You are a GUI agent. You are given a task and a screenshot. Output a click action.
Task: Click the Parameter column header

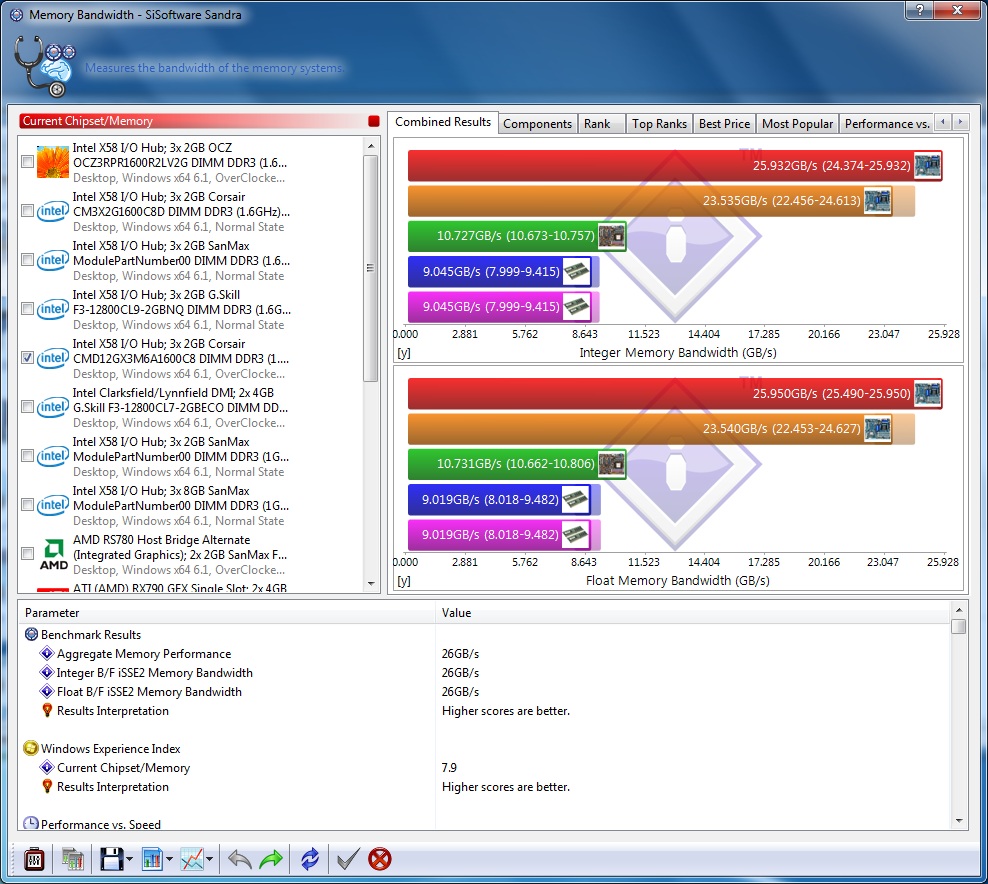pyautogui.click(x=226, y=612)
